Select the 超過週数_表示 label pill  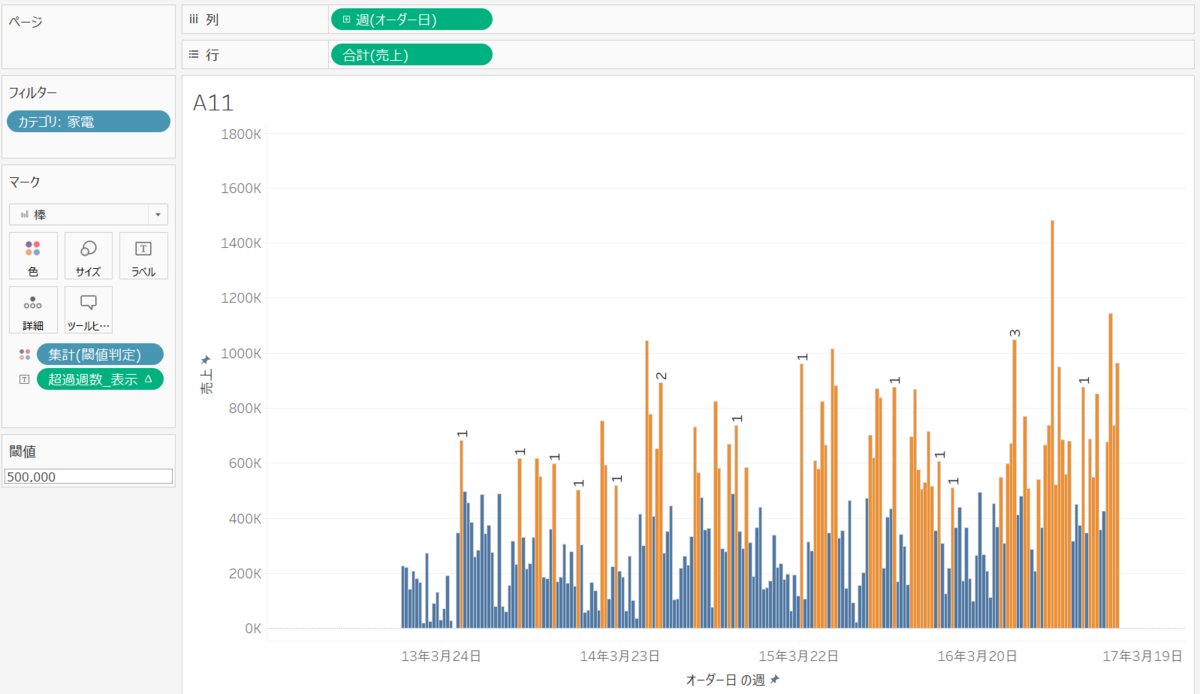pyautogui.click(x=100, y=379)
